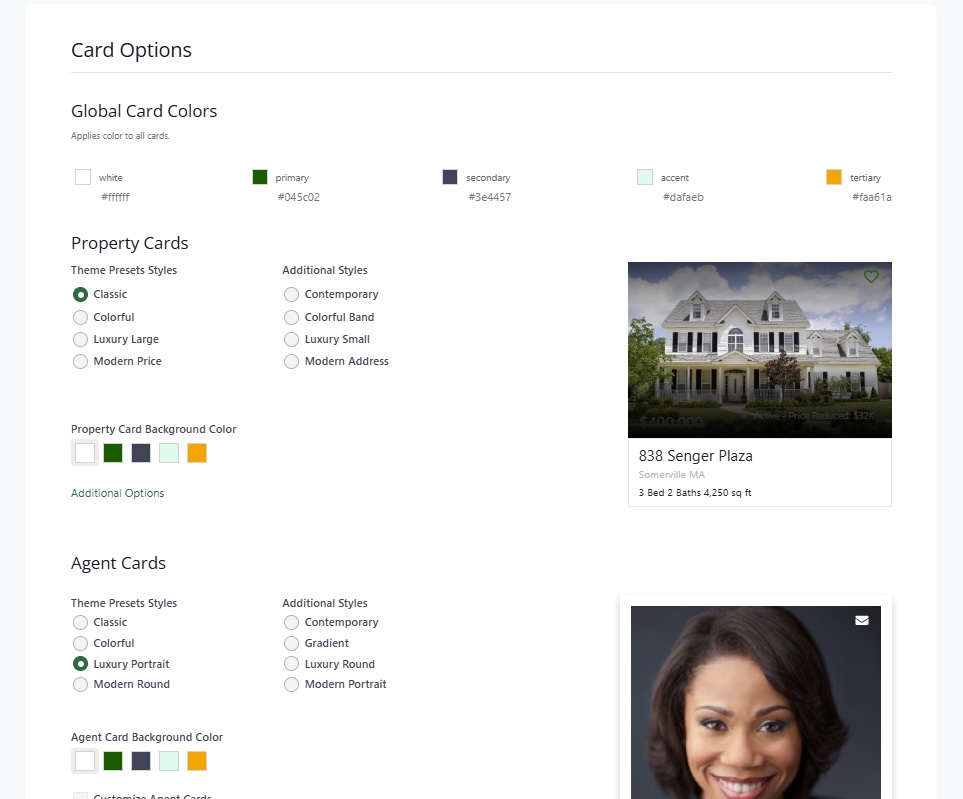Select the orange tertiary swatch for Agent Card Background
963x799 pixels.
click(197, 760)
